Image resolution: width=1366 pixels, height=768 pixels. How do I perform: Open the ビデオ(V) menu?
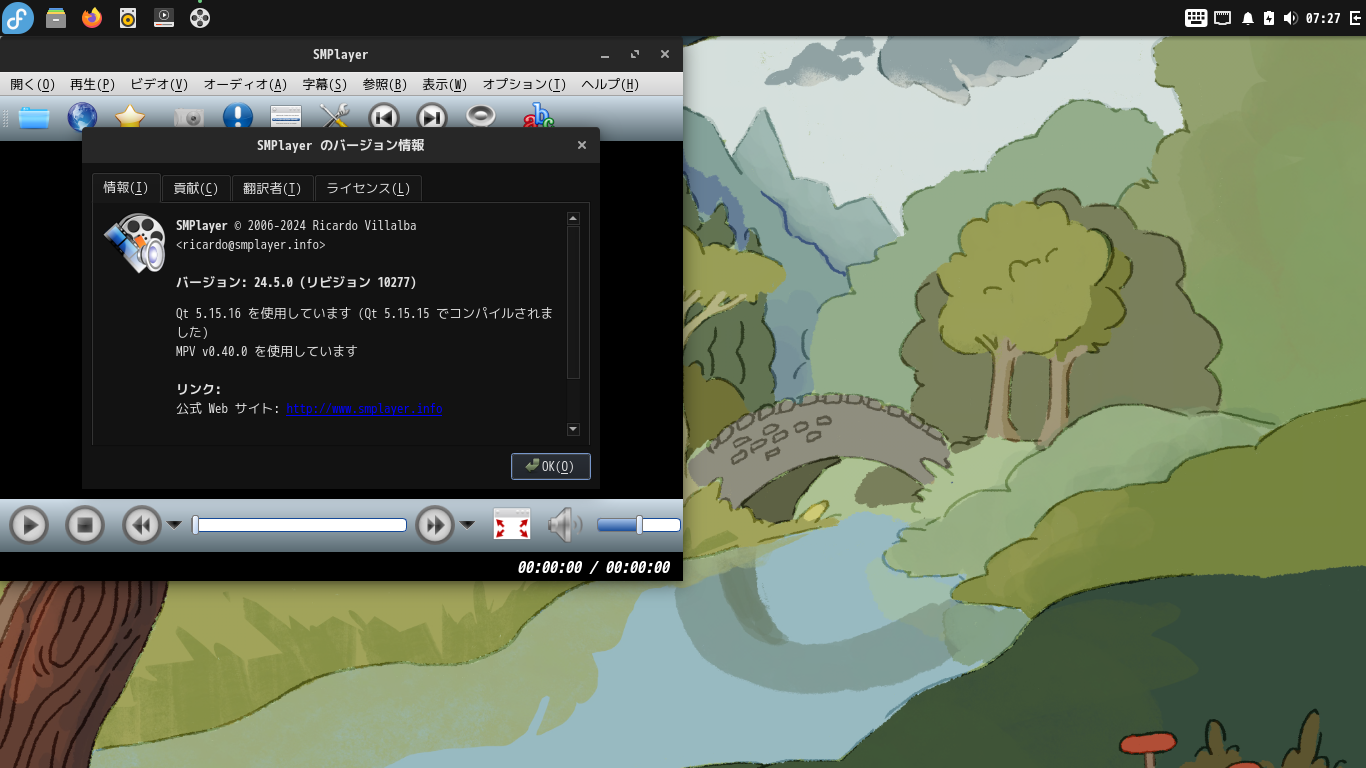[x=159, y=84]
